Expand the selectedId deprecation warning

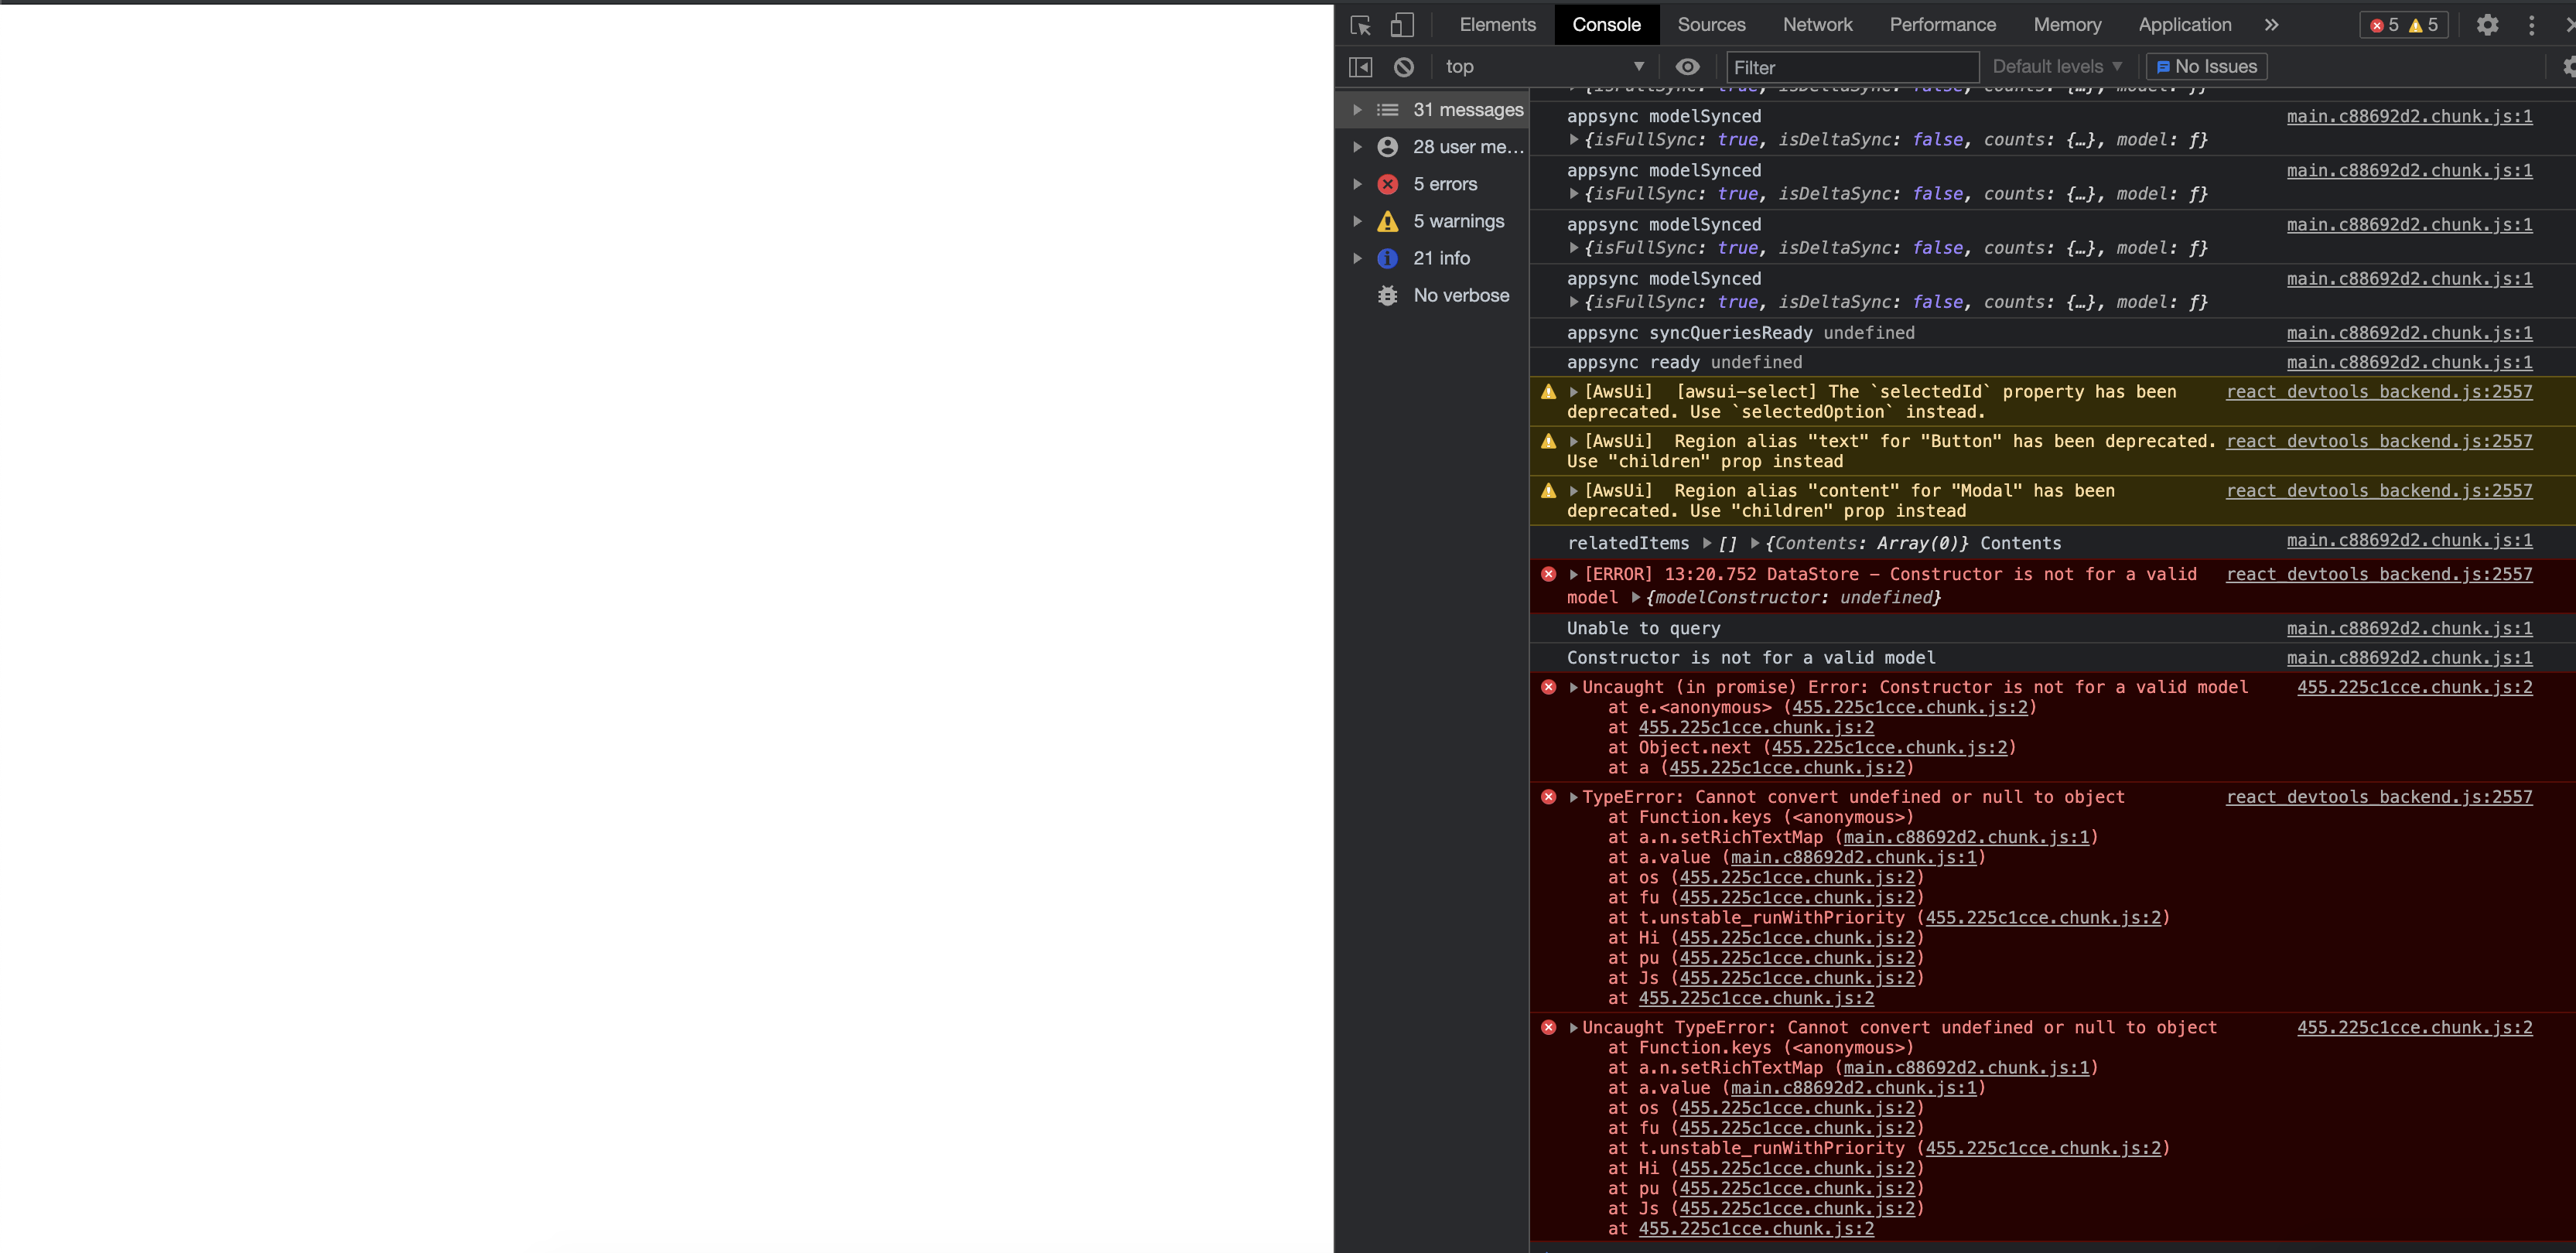point(1573,392)
